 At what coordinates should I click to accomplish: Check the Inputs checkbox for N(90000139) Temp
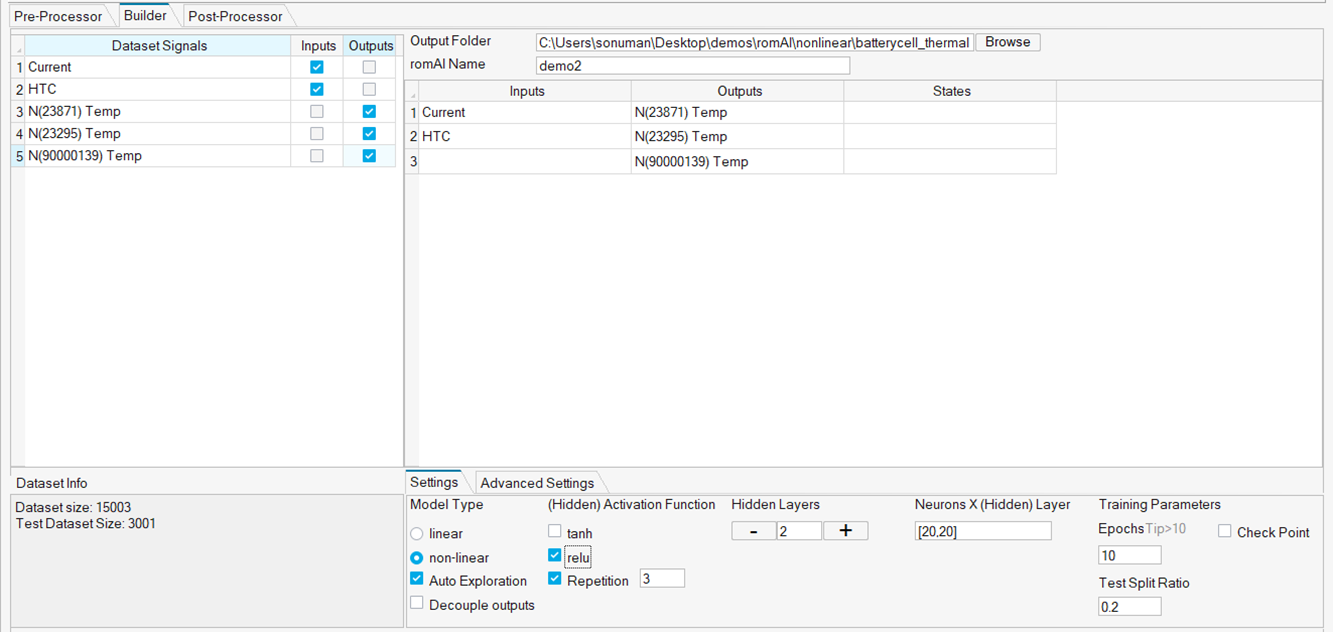click(x=317, y=155)
